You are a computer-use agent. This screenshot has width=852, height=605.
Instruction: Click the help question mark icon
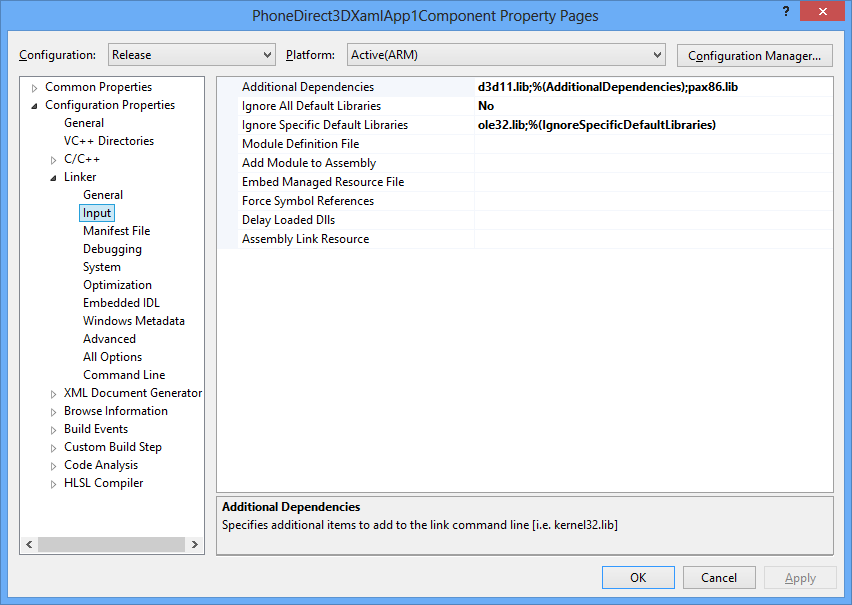782,11
